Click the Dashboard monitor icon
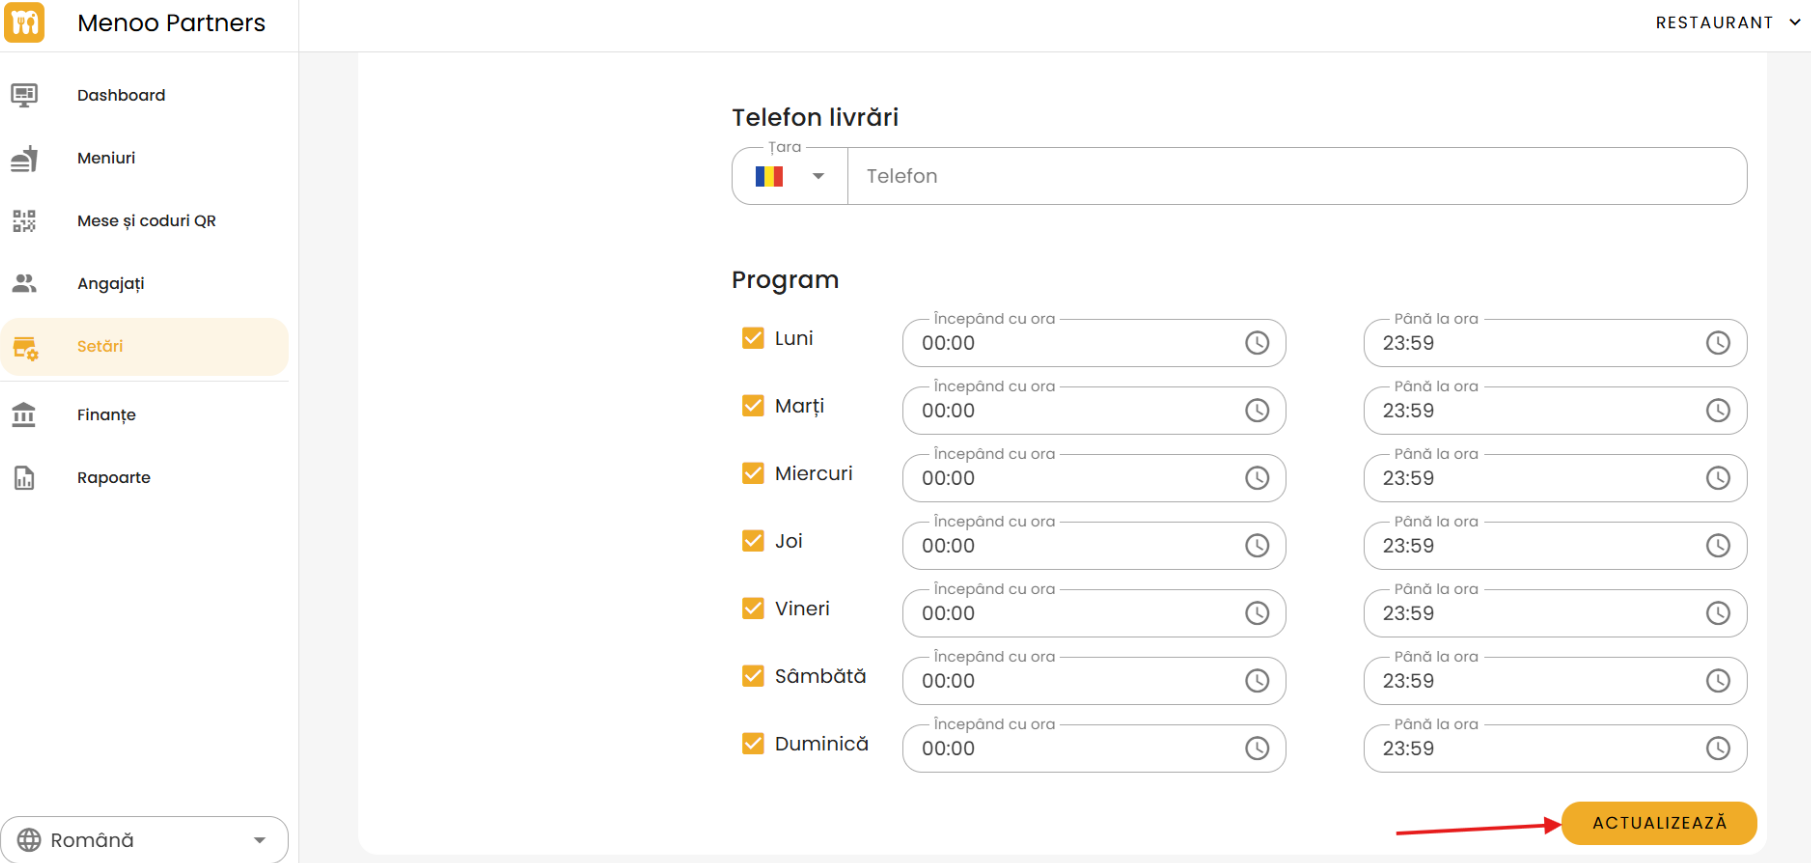Screen dimensions: 1811x863 click(x=24, y=95)
